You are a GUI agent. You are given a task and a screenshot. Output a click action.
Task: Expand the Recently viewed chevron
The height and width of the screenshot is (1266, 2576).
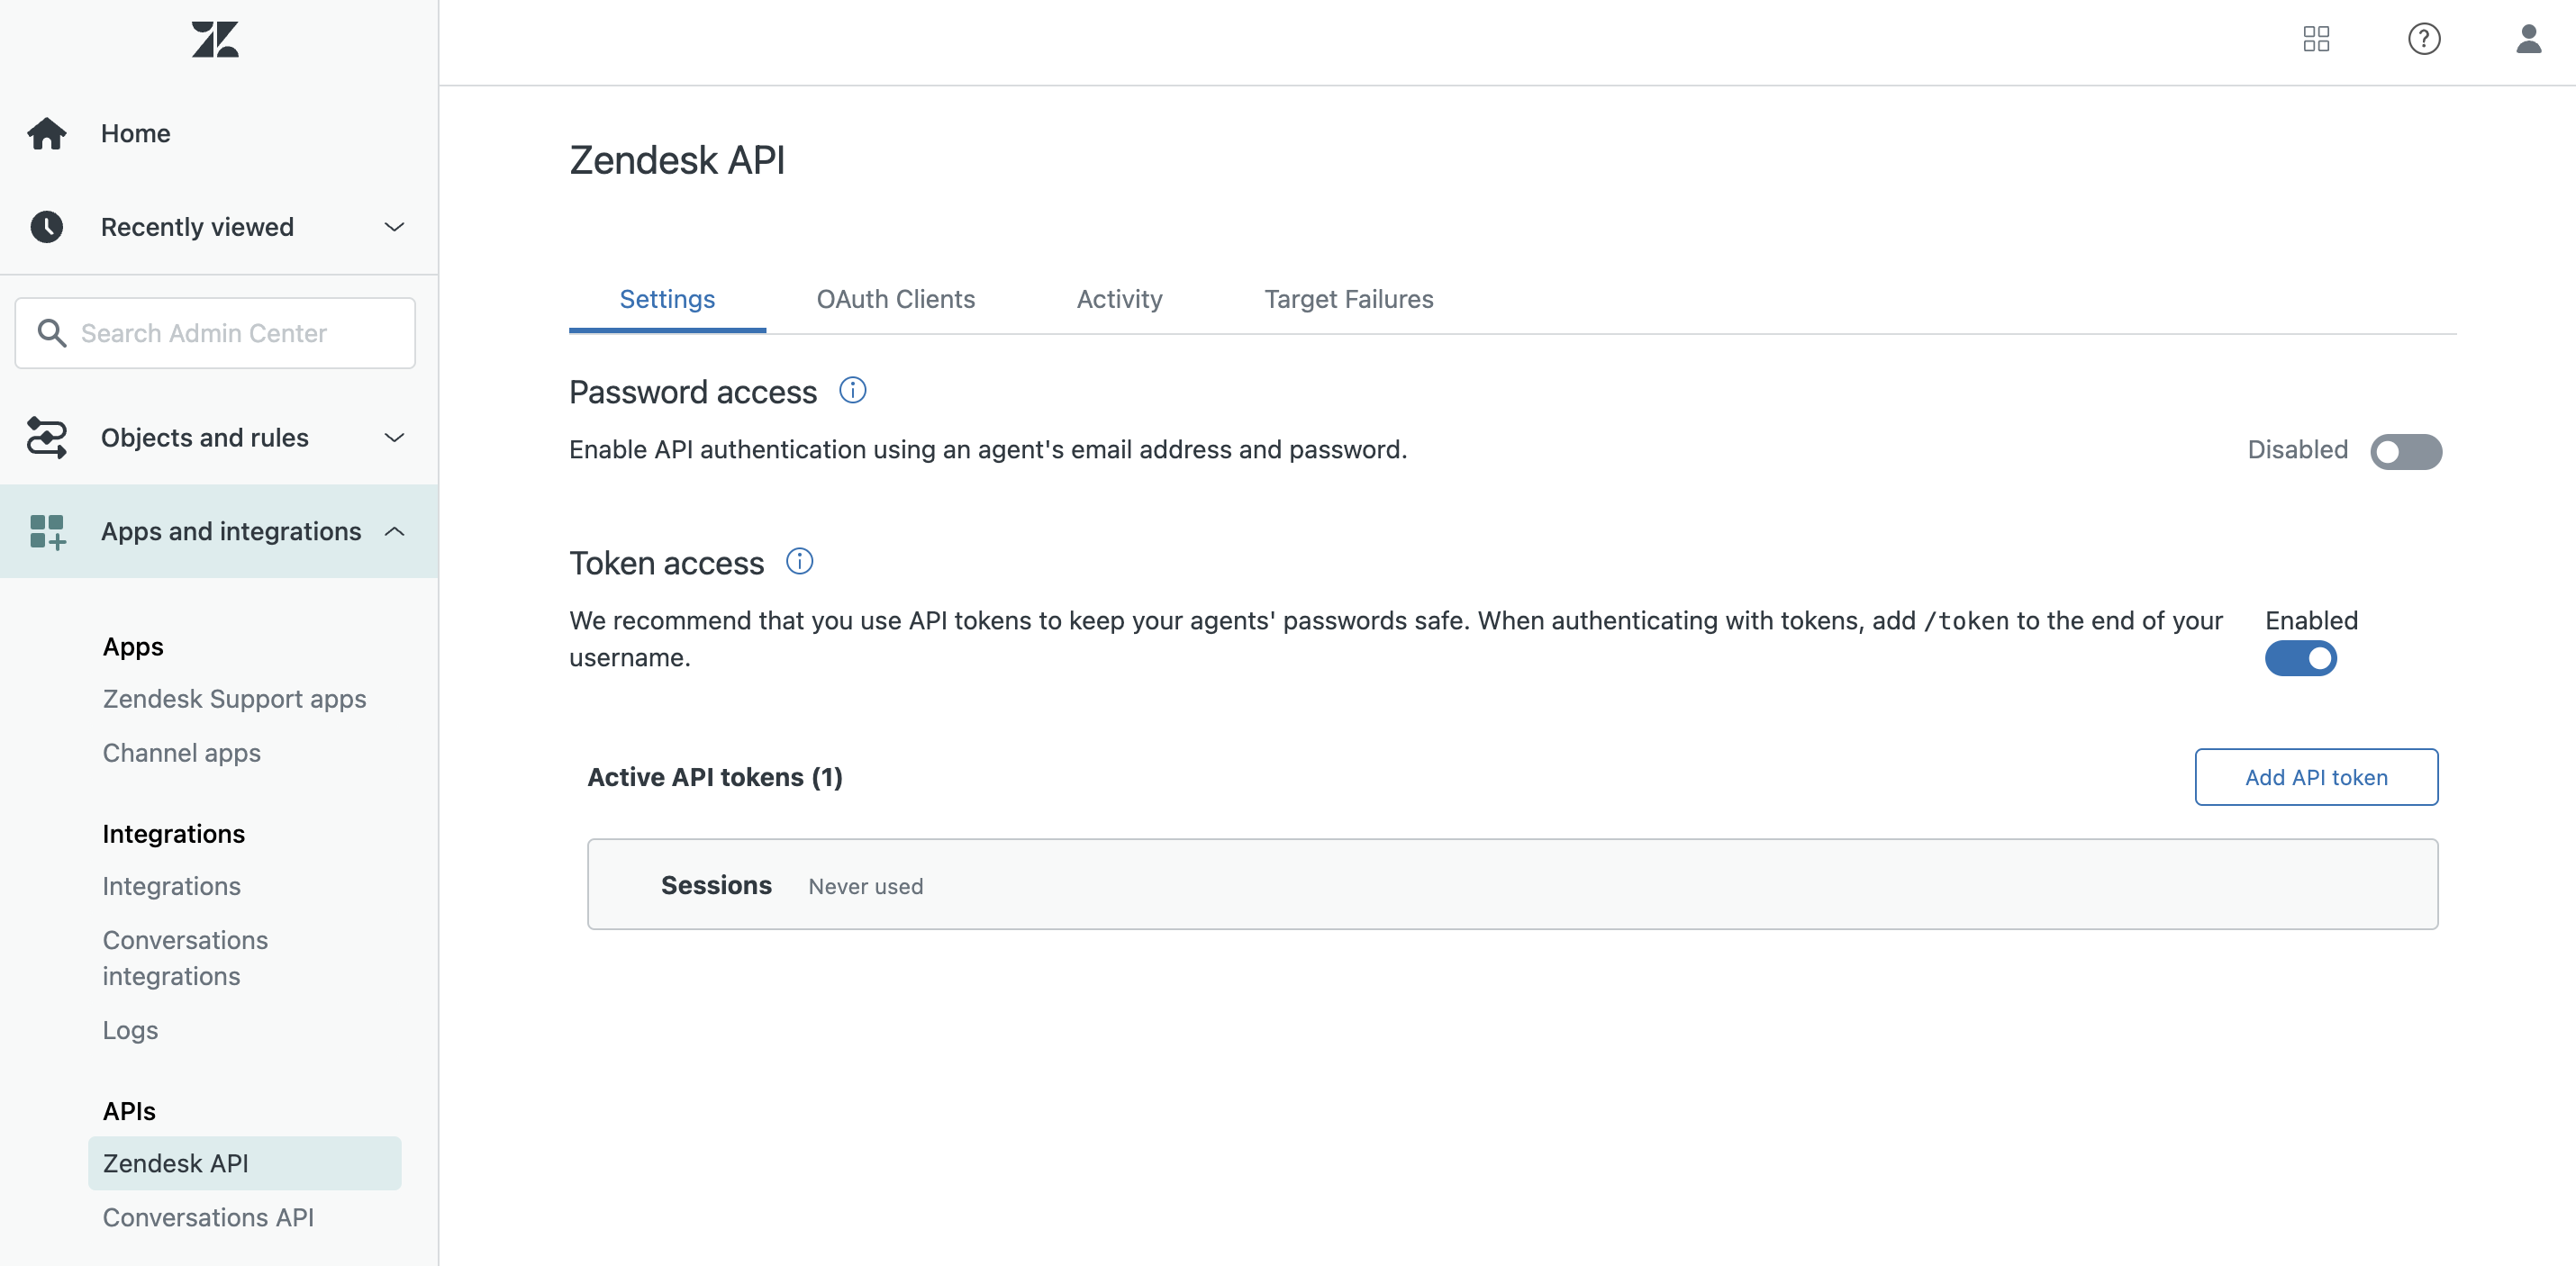click(x=395, y=227)
